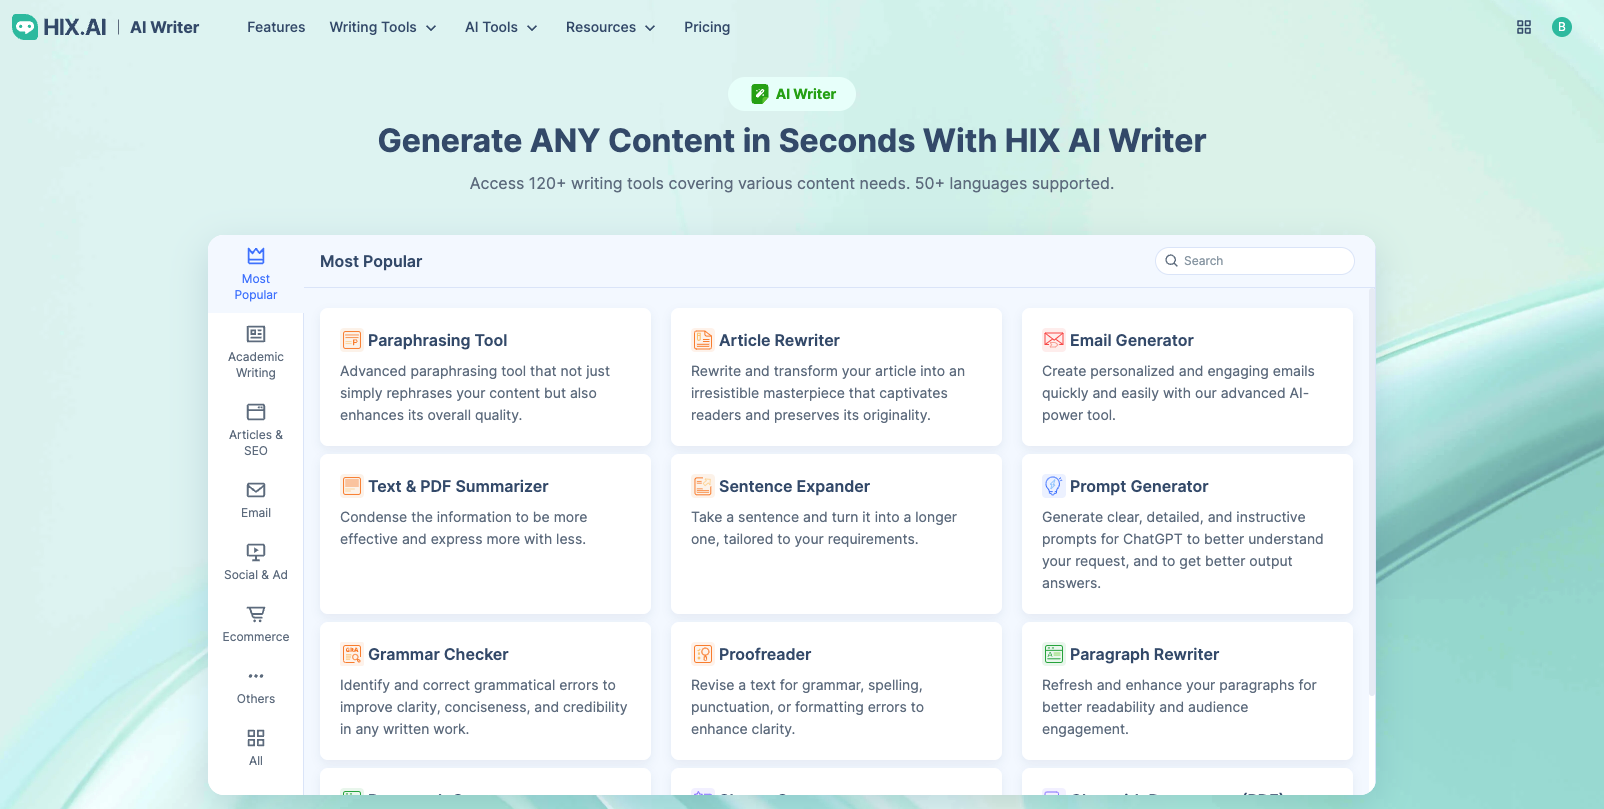This screenshot has width=1604, height=809.
Task: Click Paragraph Rewriter description text
Action: pos(1179,707)
